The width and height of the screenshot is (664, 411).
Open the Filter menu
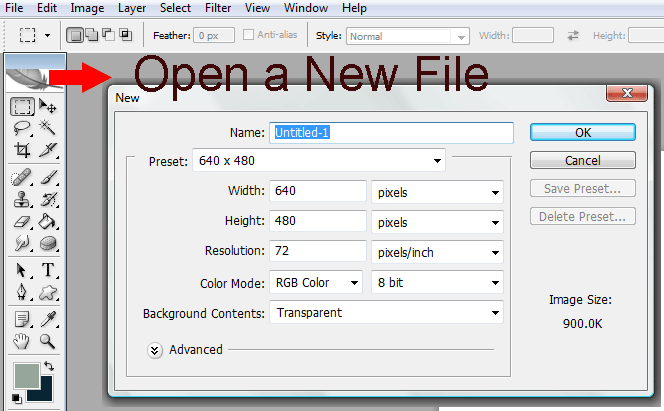tap(218, 8)
